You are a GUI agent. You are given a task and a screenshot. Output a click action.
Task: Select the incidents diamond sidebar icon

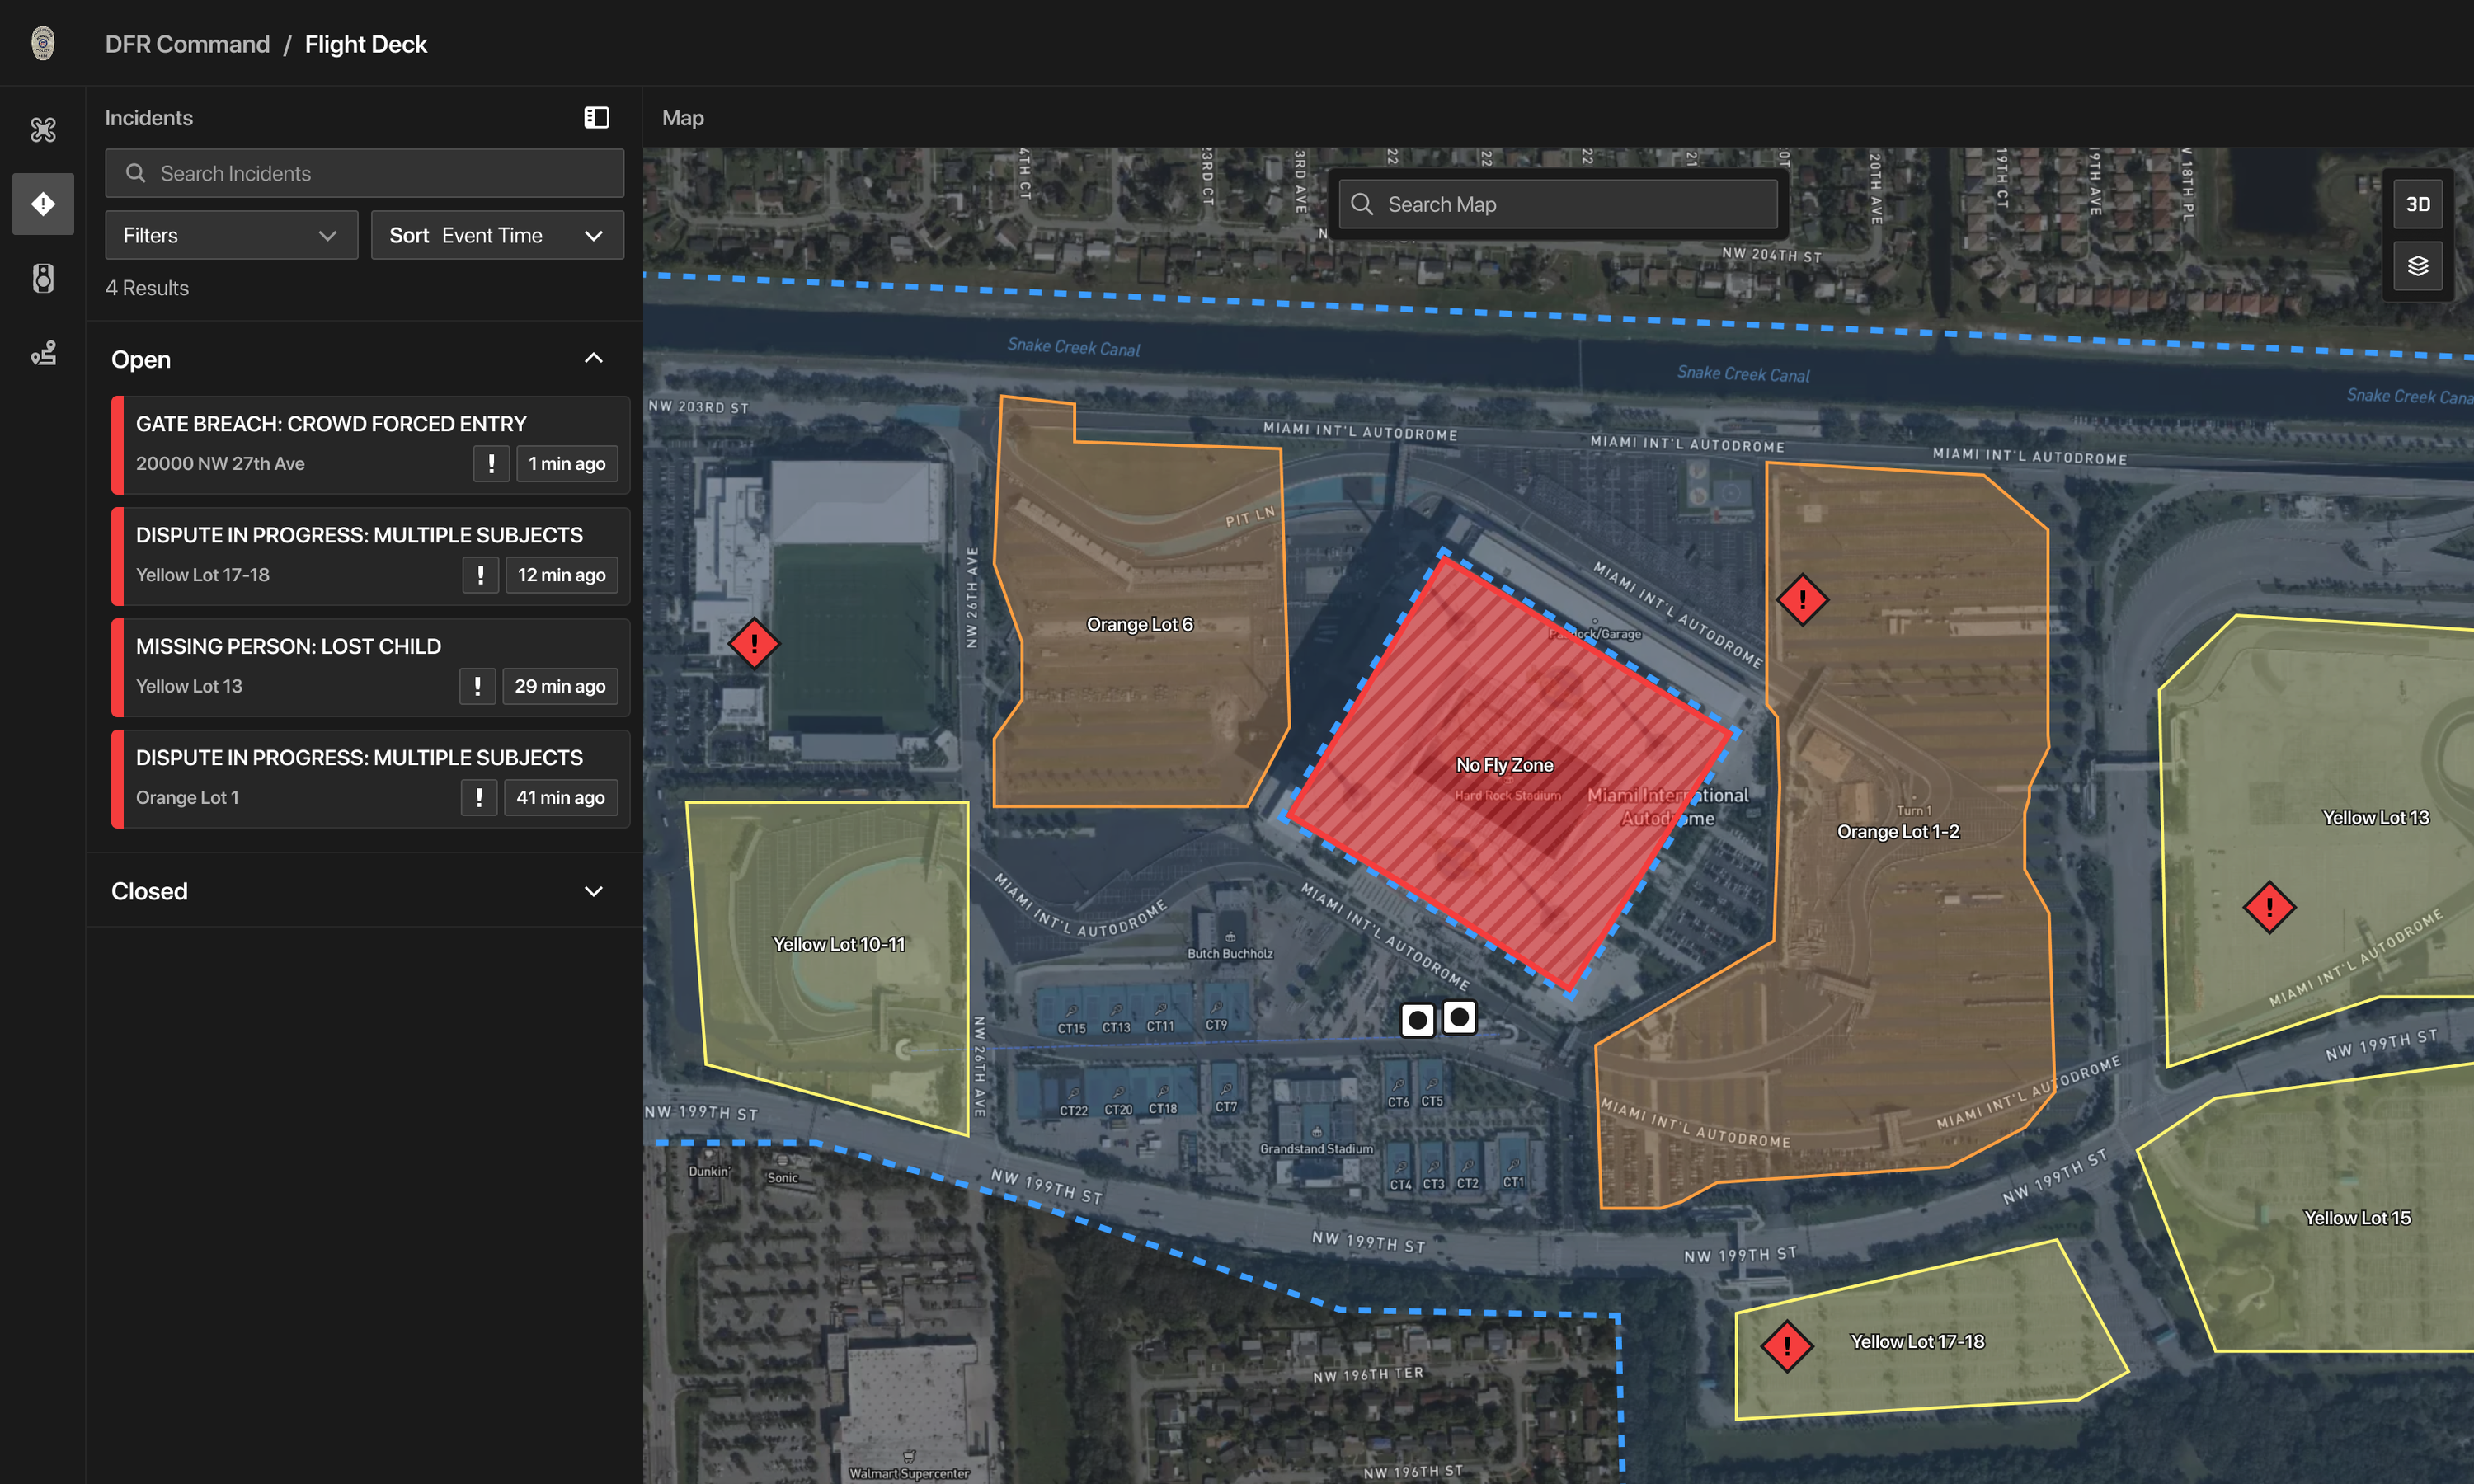pyautogui.click(x=43, y=204)
